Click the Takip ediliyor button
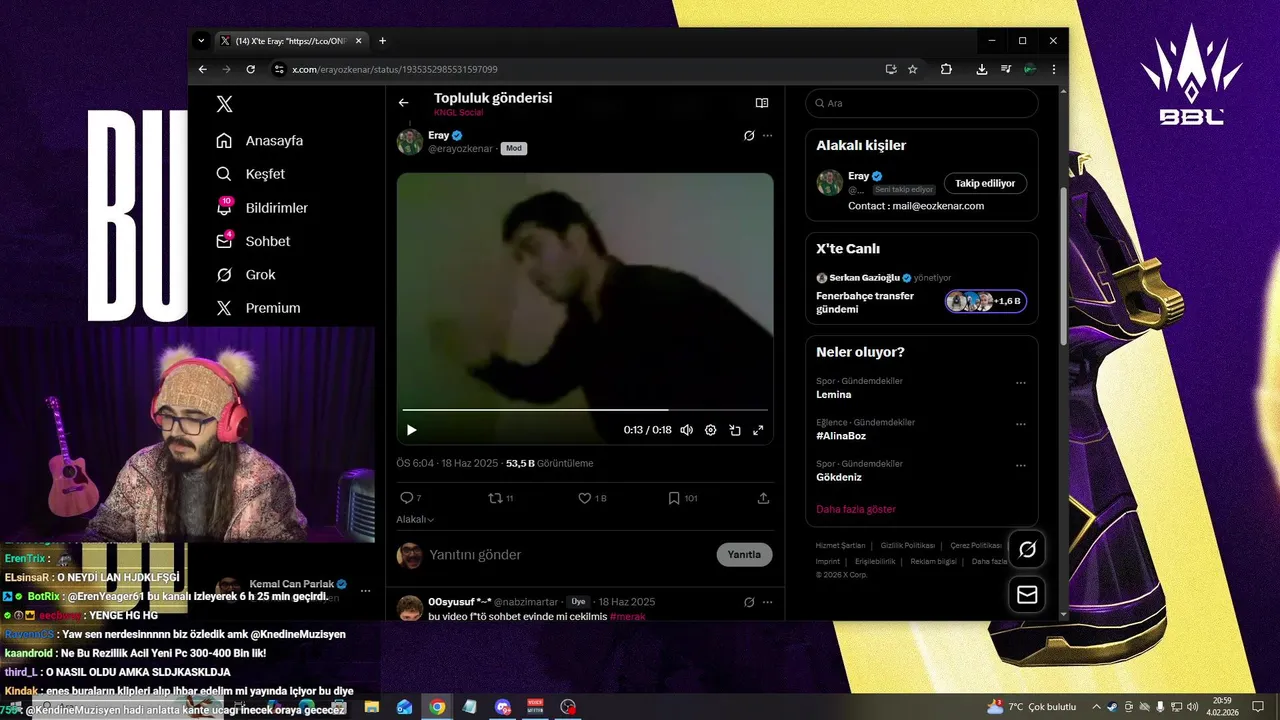The image size is (1280, 720). 985,183
